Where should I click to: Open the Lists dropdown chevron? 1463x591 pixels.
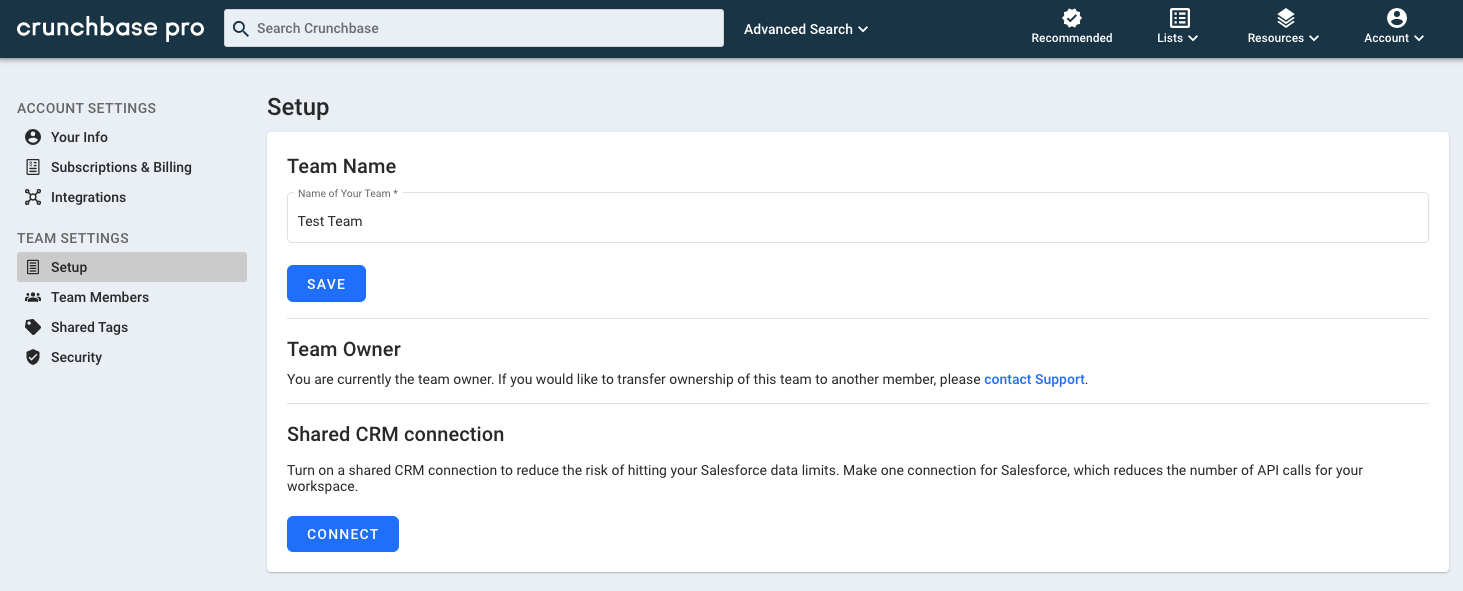(x=1192, y=38)
